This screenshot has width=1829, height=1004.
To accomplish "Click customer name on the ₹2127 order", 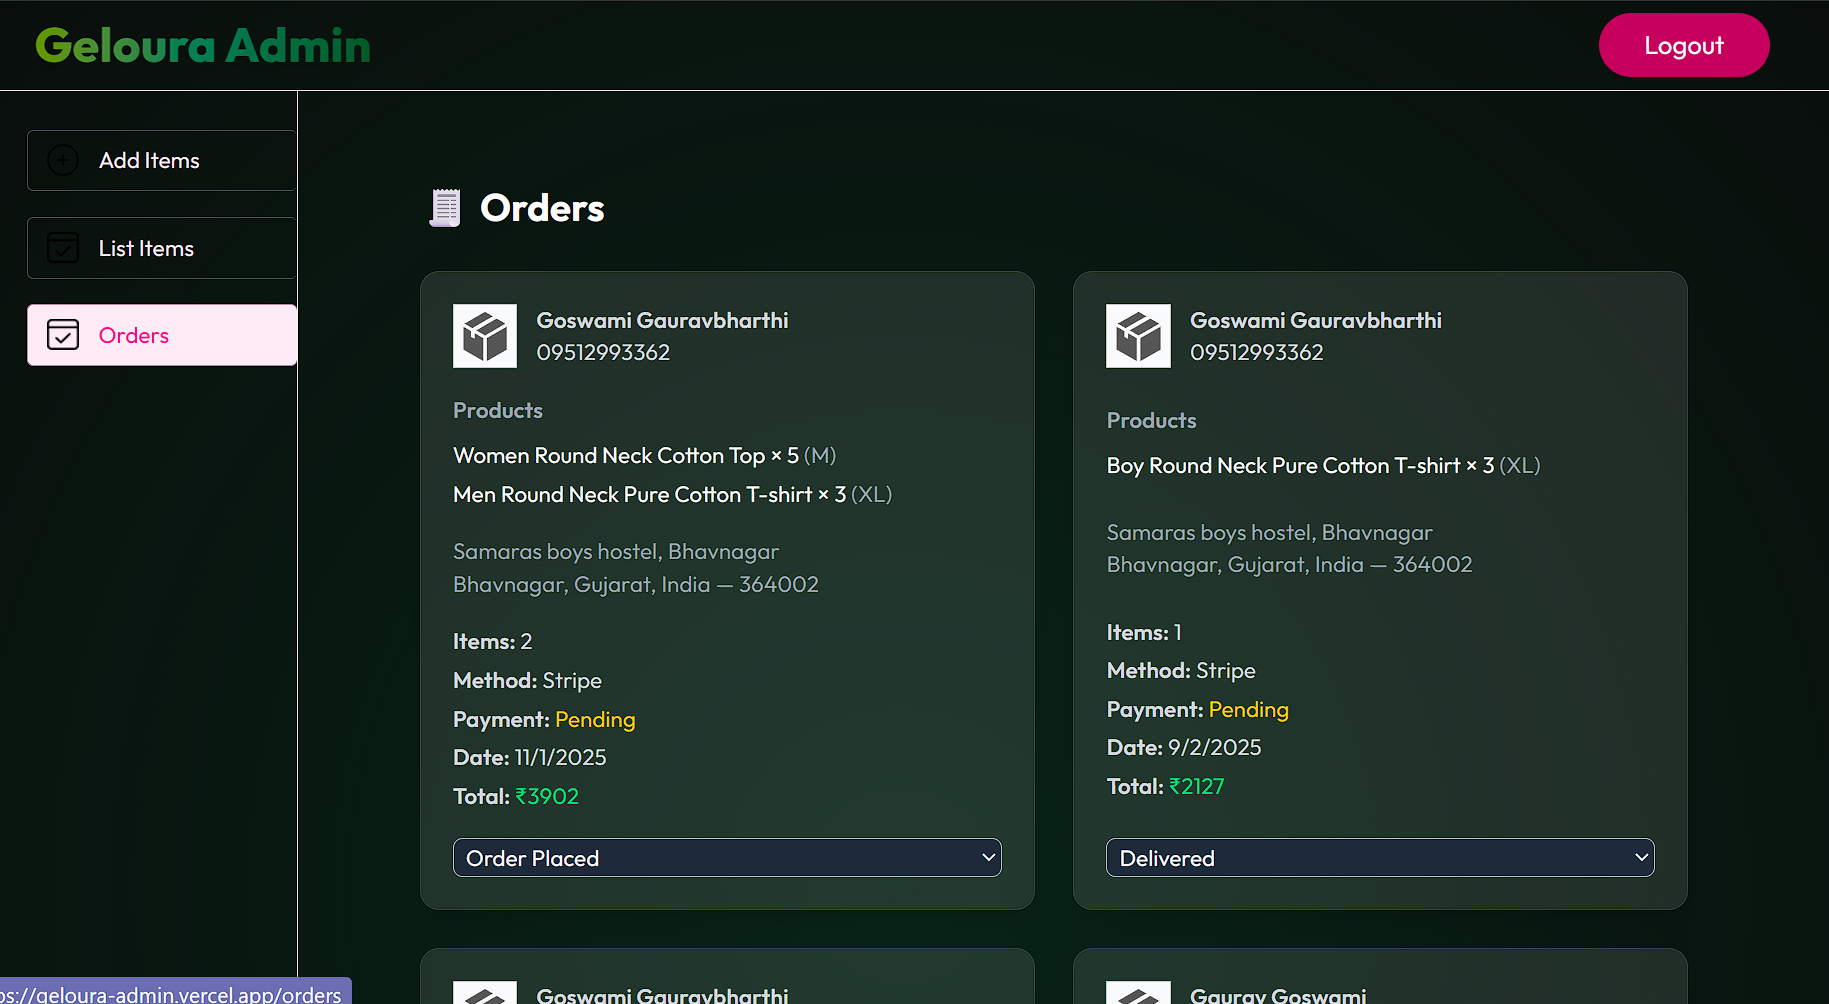I will (1315, 320).
